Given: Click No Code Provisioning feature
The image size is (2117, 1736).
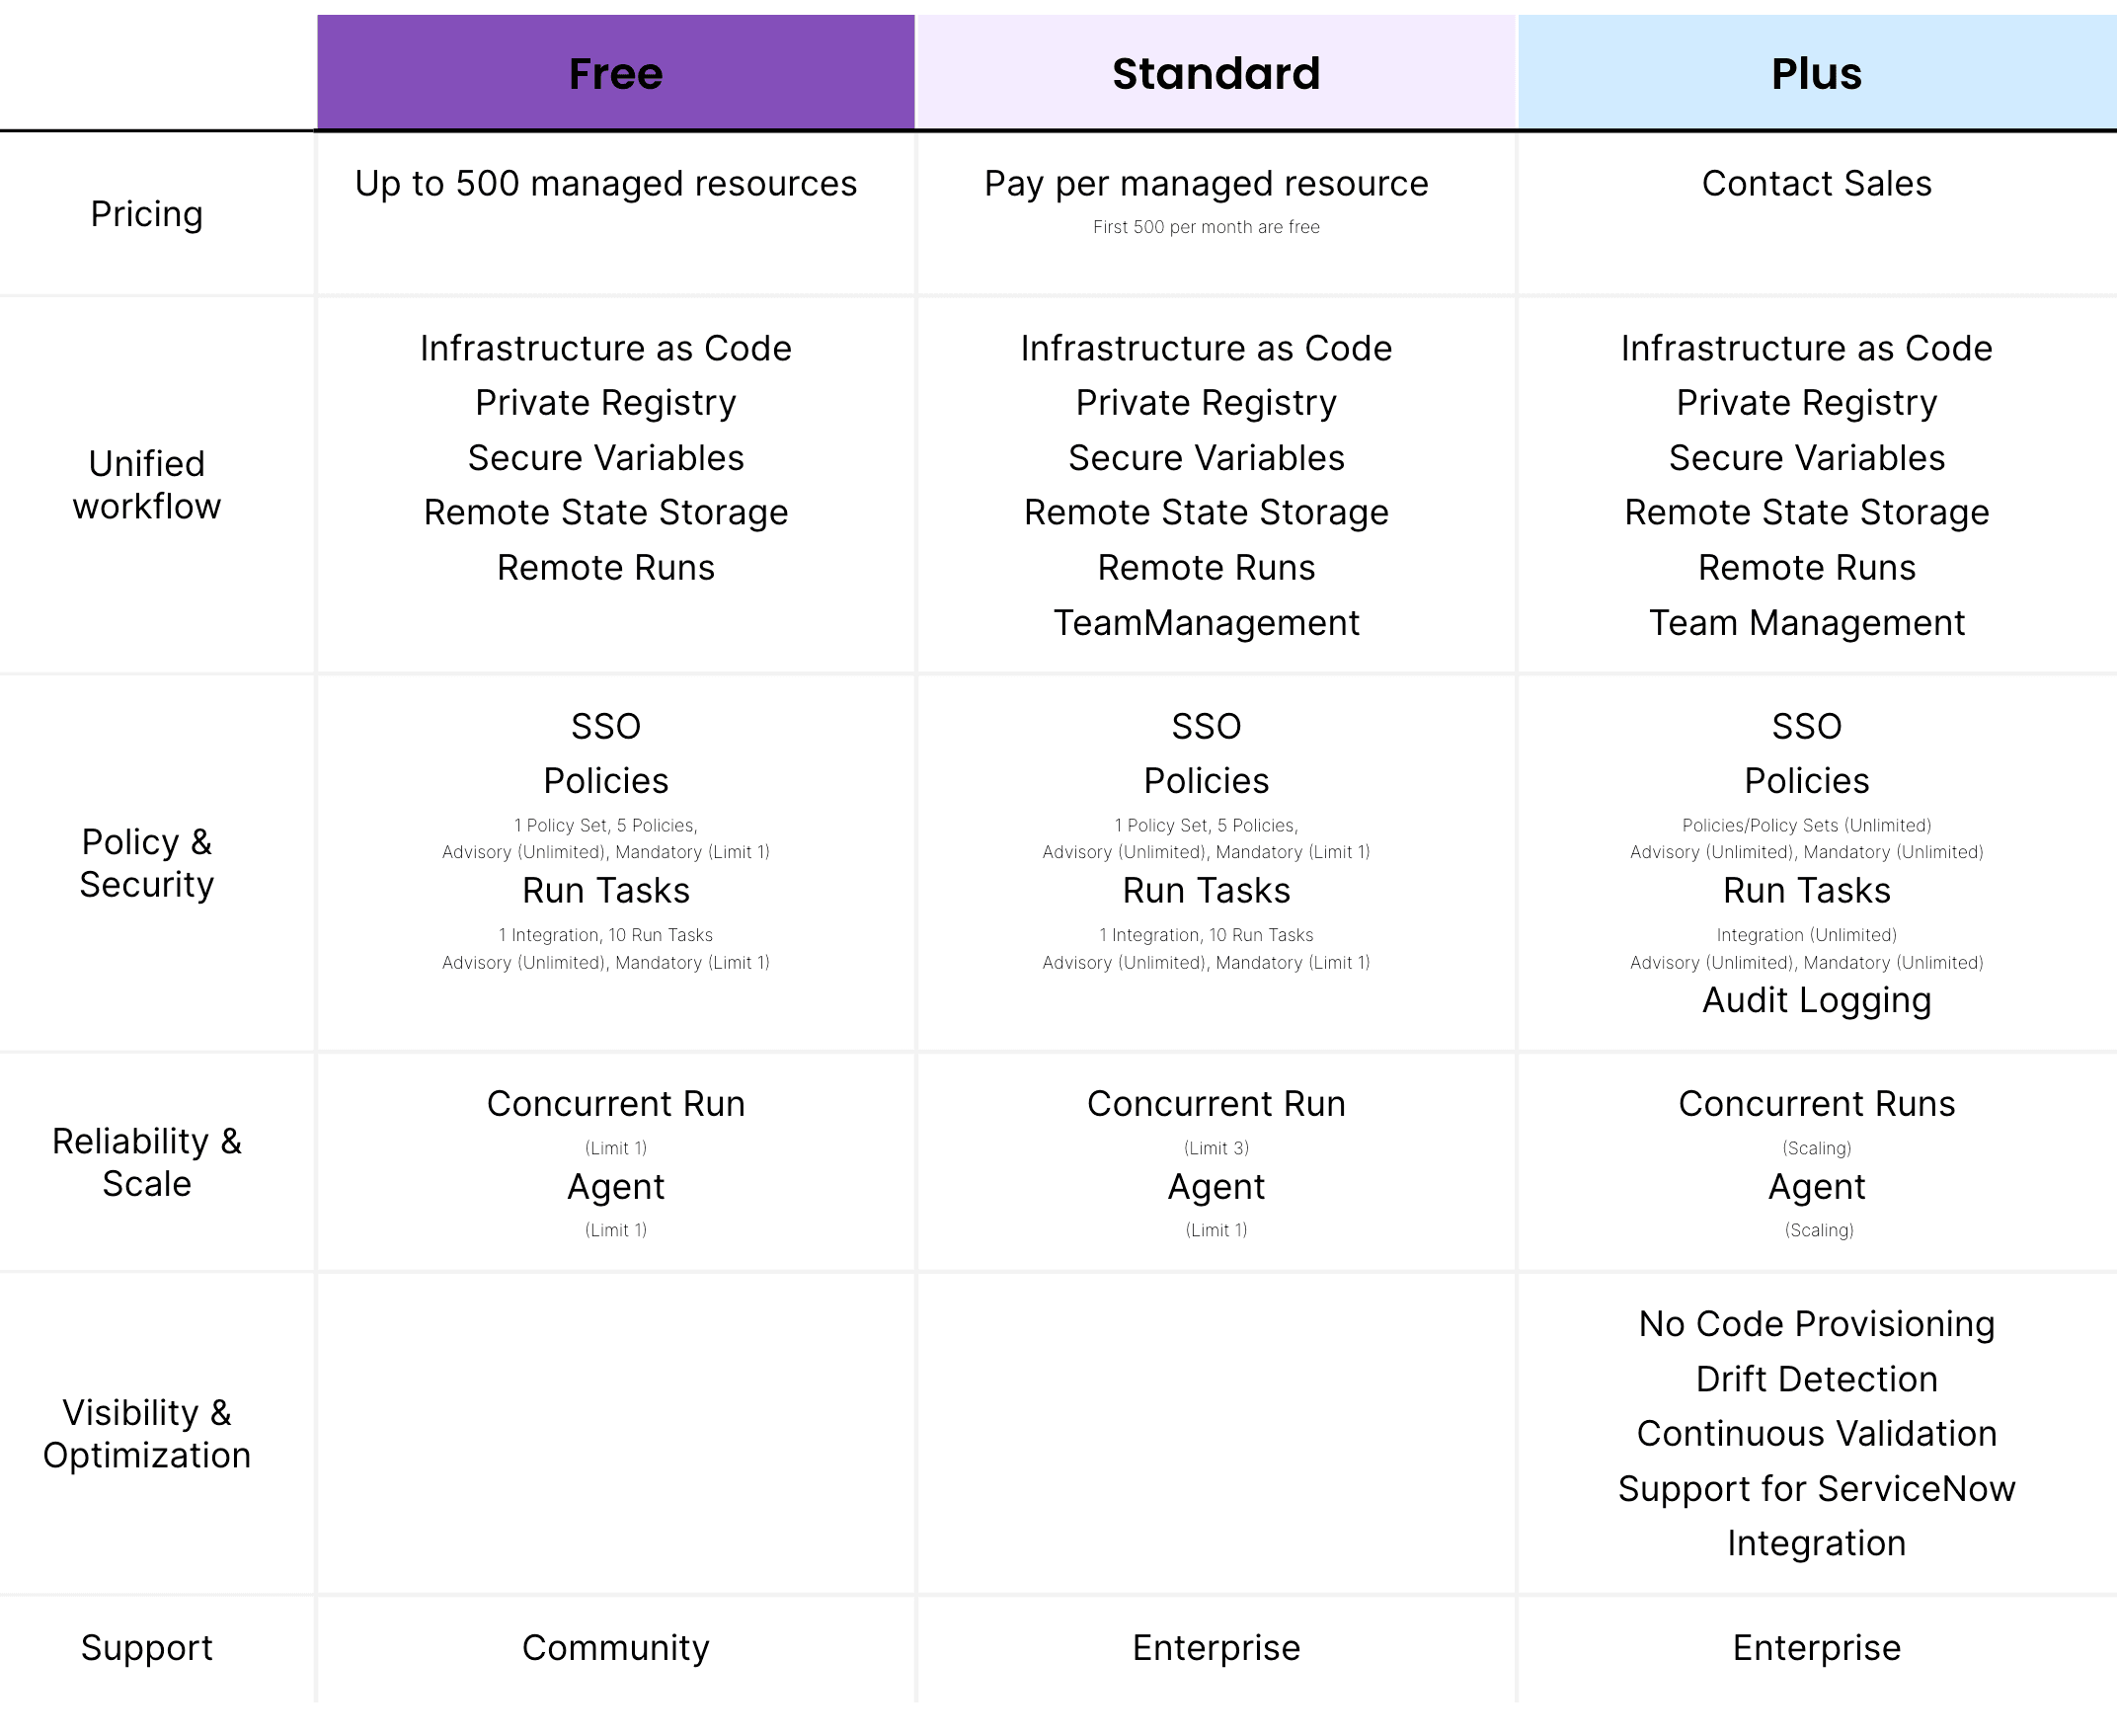Looking at the screenshot, I should coord(1815,1323).
